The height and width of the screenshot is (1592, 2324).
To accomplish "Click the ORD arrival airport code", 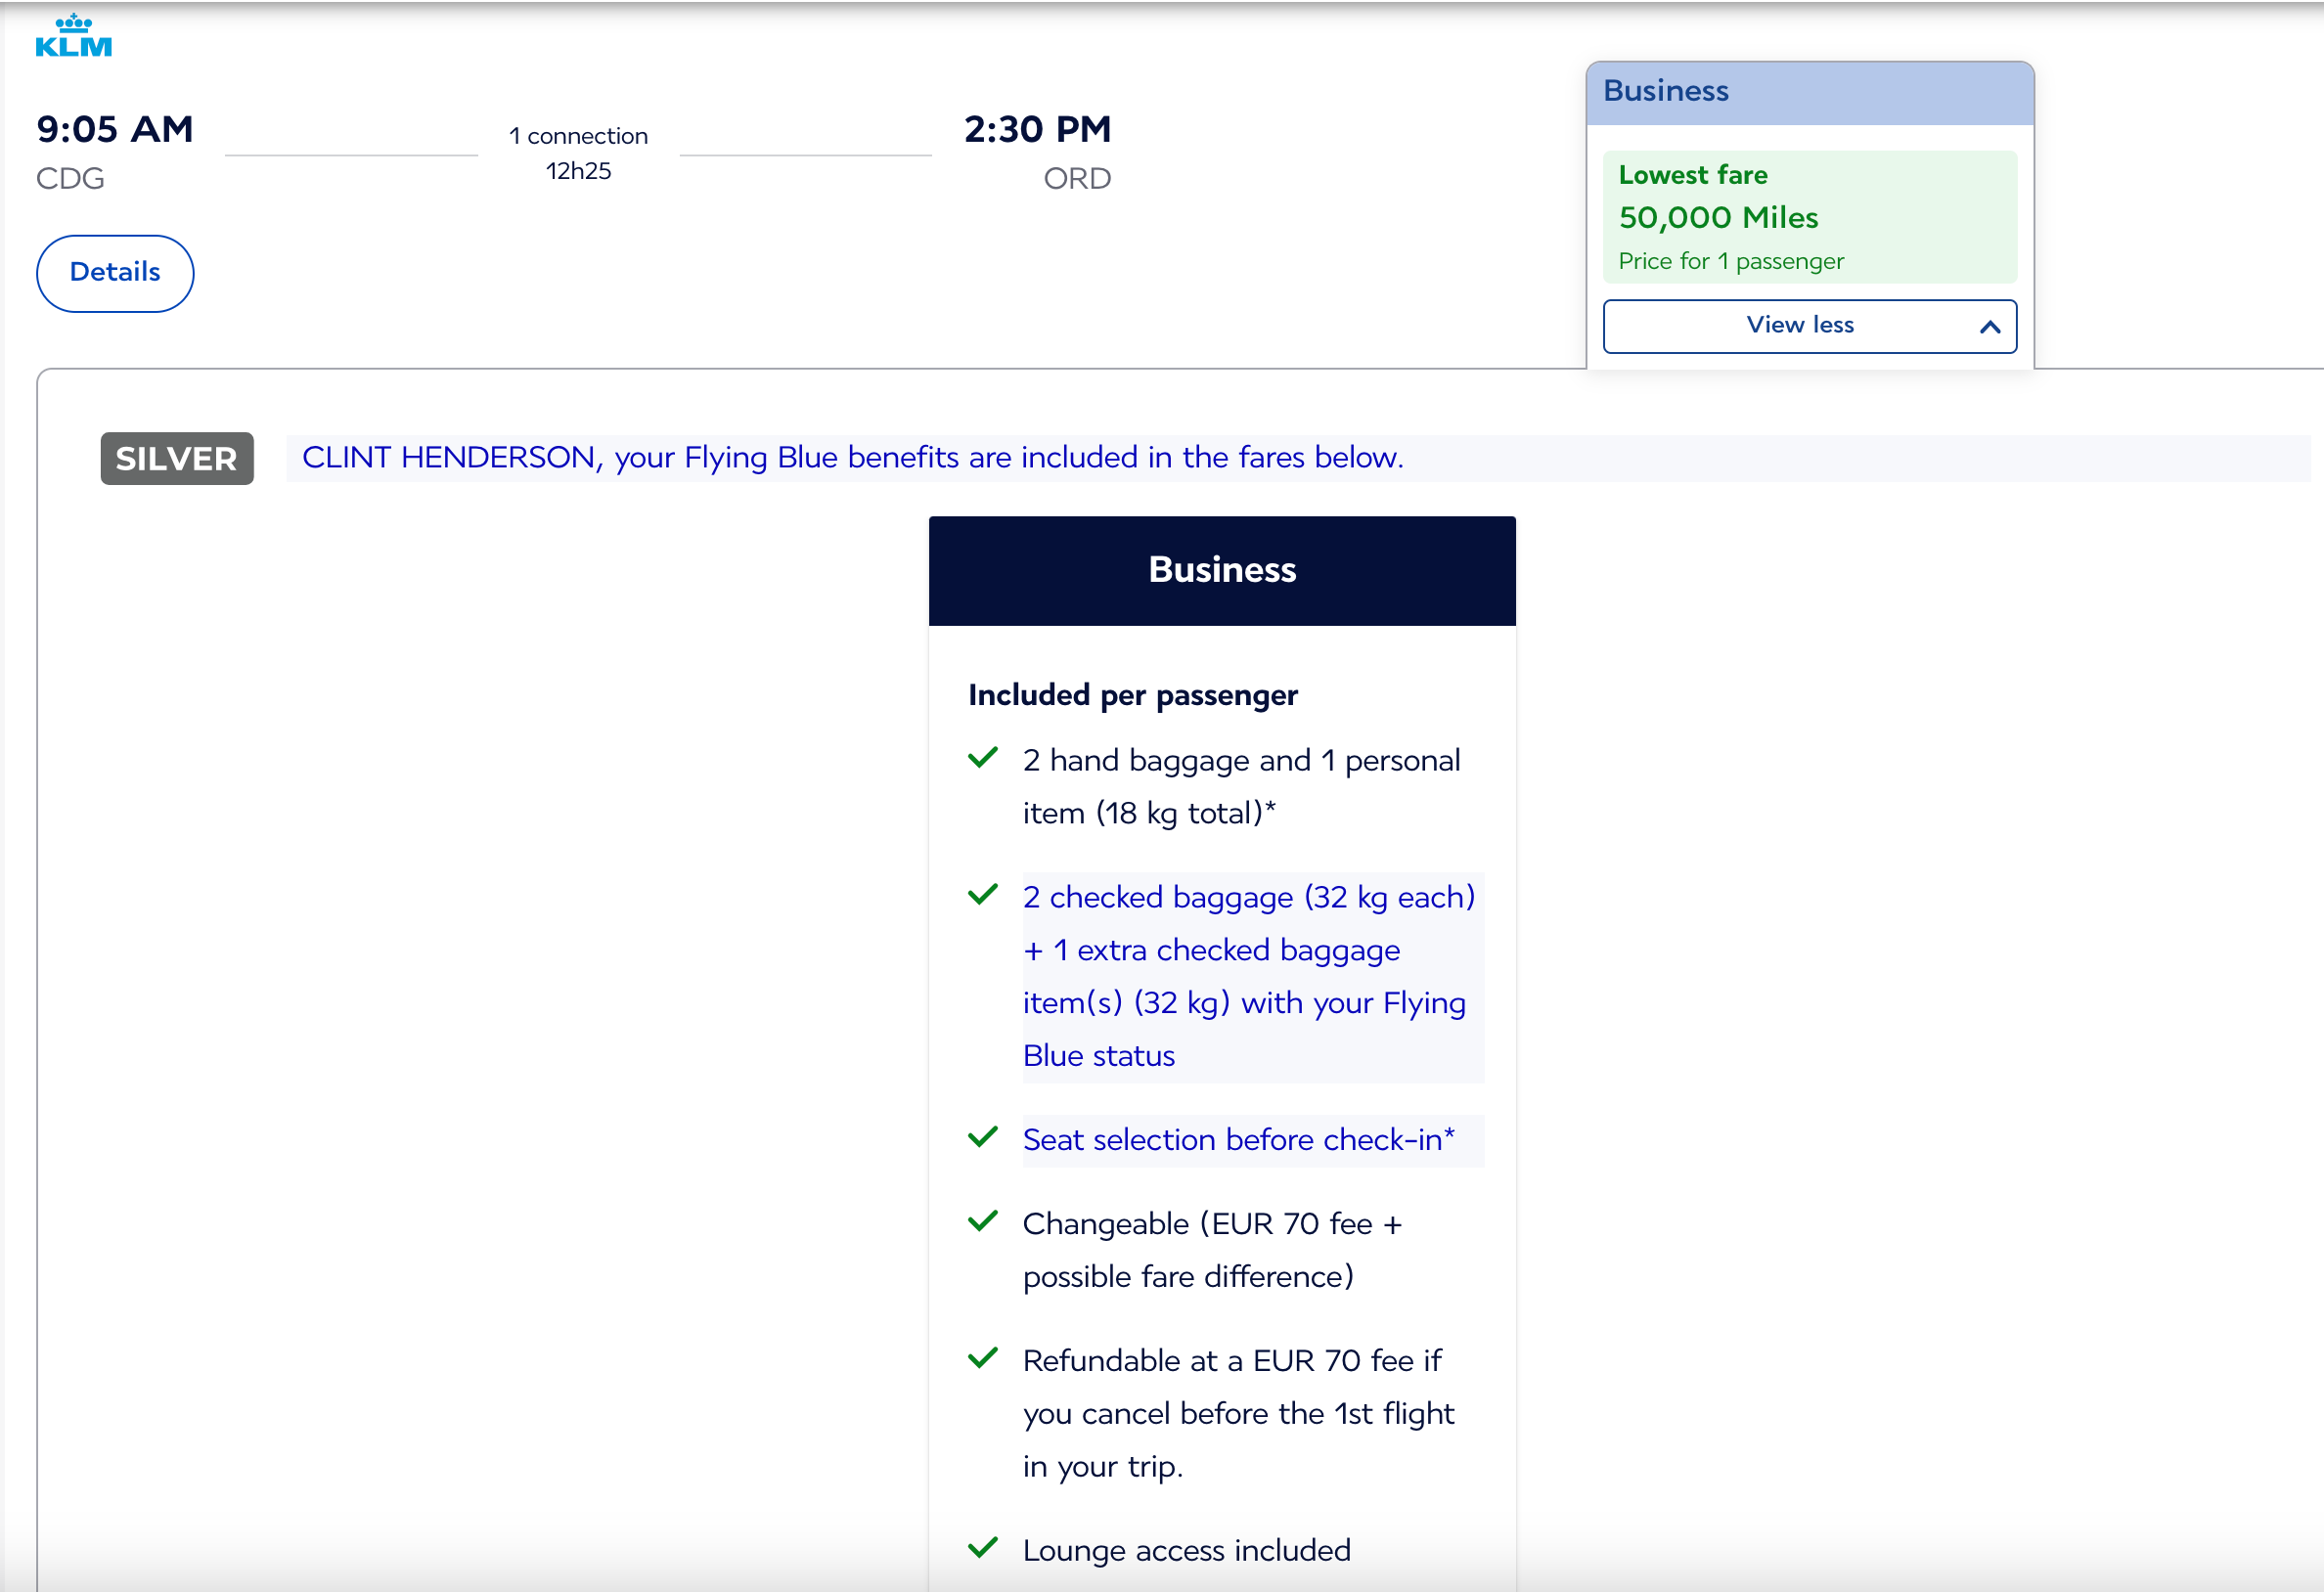I will point(1076,178).
